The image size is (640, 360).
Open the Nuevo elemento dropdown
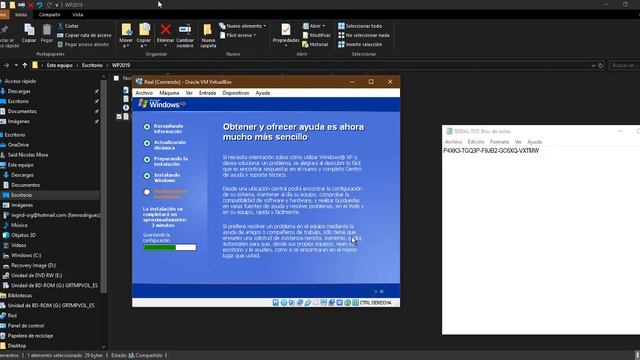coord(243,26)
